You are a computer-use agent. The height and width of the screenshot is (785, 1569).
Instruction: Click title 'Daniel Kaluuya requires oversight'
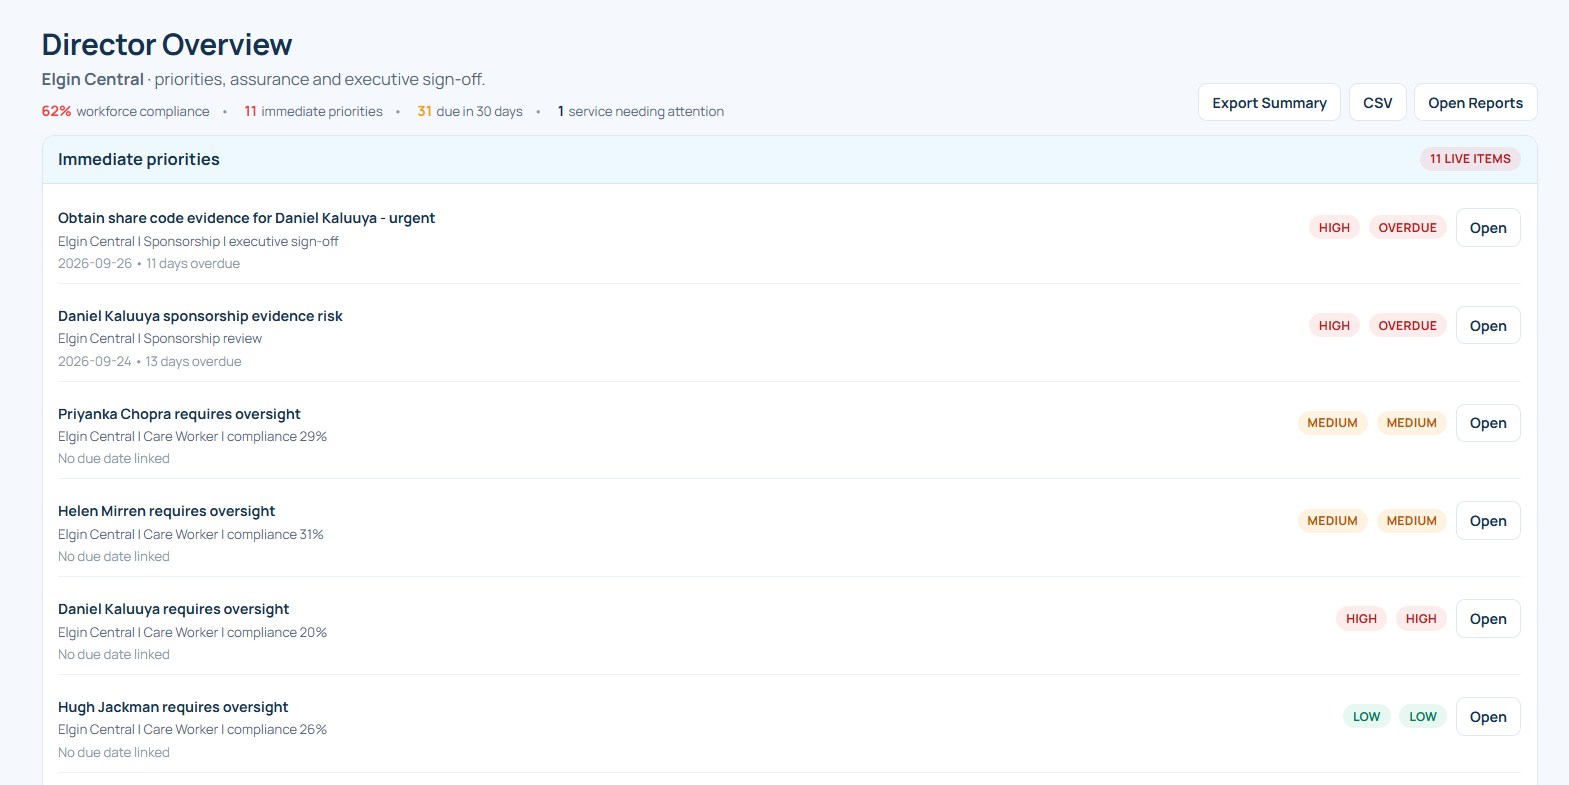[x=173, y=609]
